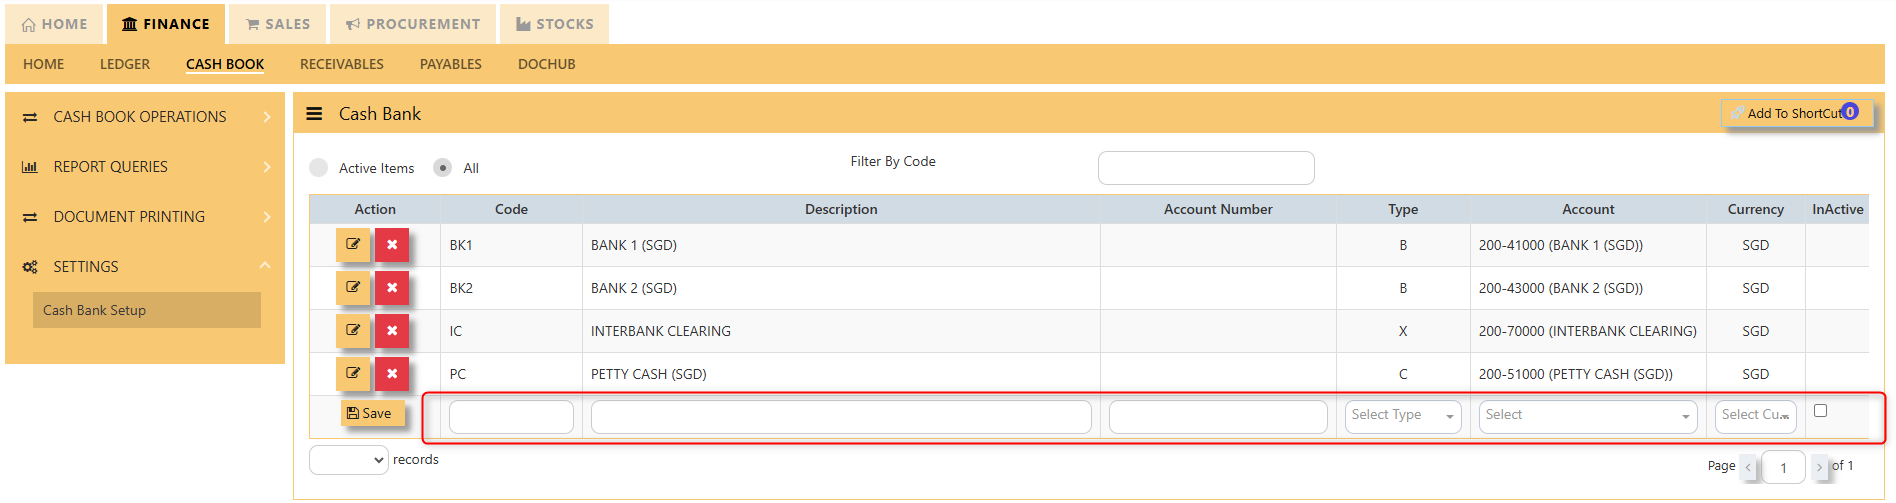The width and height of the screenshot is (1896, 503).
Task: Delete the PETTY CASH row
Action: click(x=392, y=374)
